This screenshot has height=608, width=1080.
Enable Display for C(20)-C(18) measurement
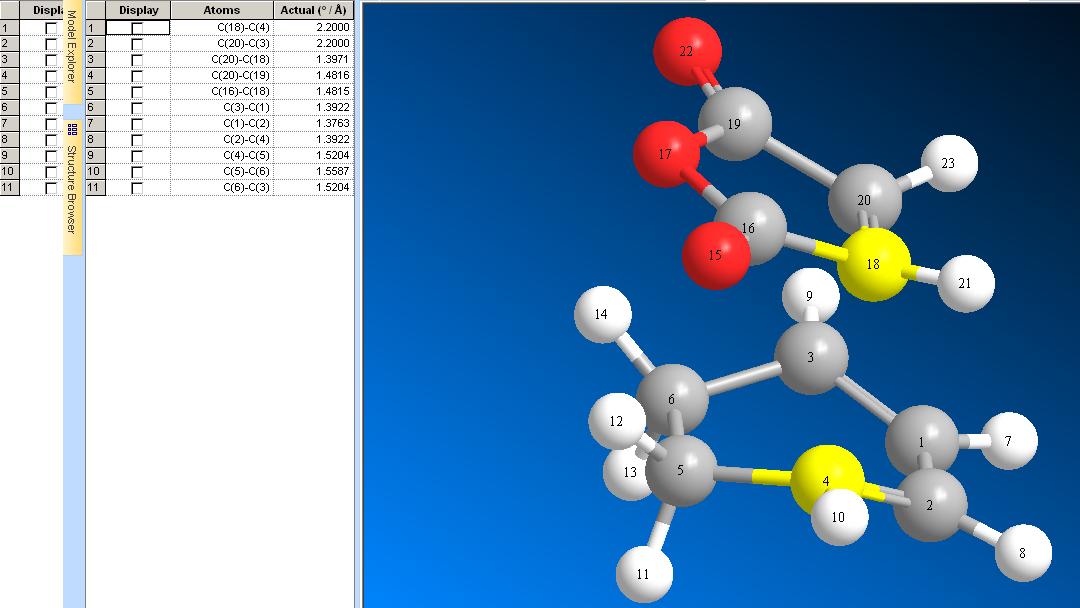point(137,60)
